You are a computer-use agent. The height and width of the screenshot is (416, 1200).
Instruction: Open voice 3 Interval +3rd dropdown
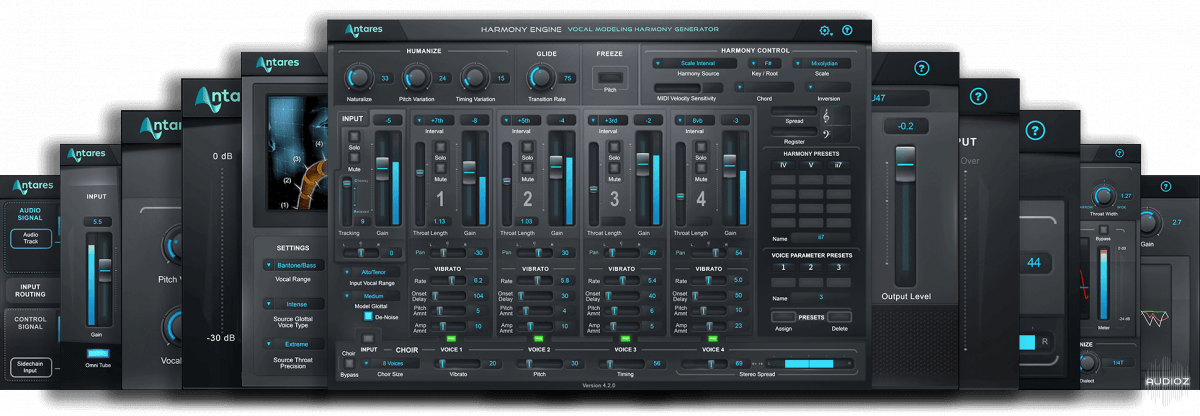pyautogui.click(x=610, y=119)
